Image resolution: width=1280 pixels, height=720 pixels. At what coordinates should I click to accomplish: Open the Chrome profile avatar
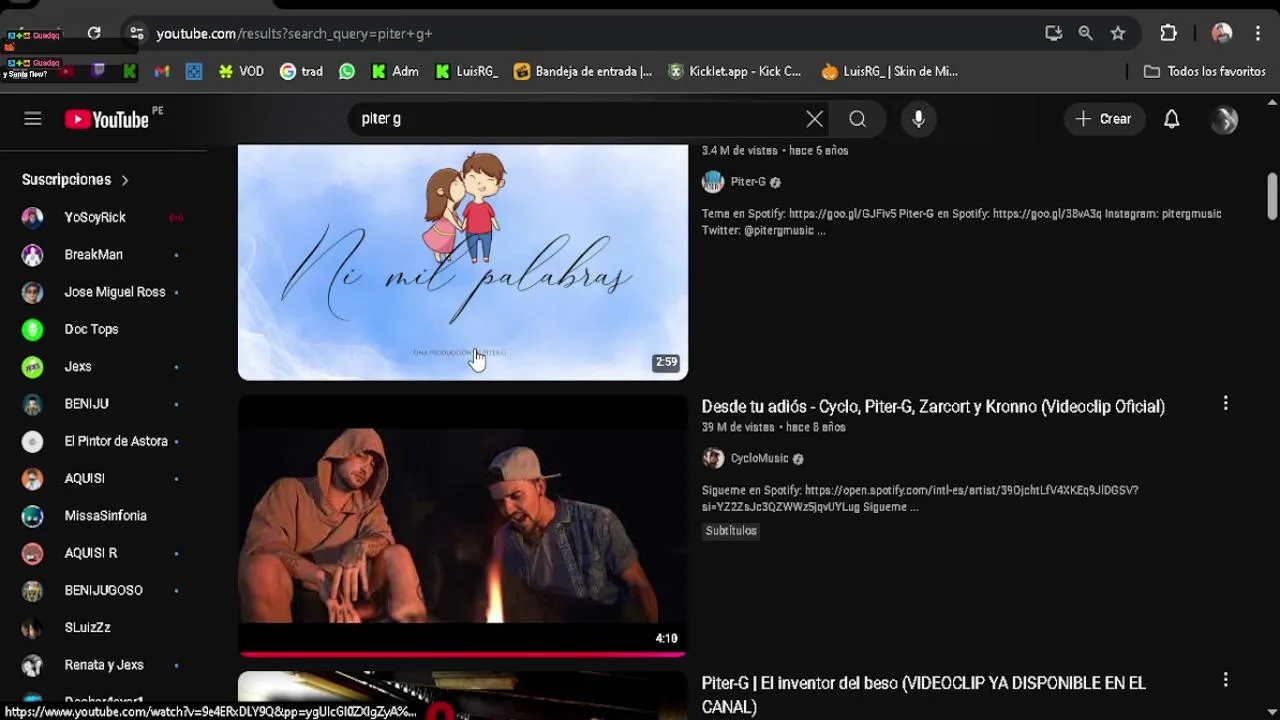coord(1222,33)
